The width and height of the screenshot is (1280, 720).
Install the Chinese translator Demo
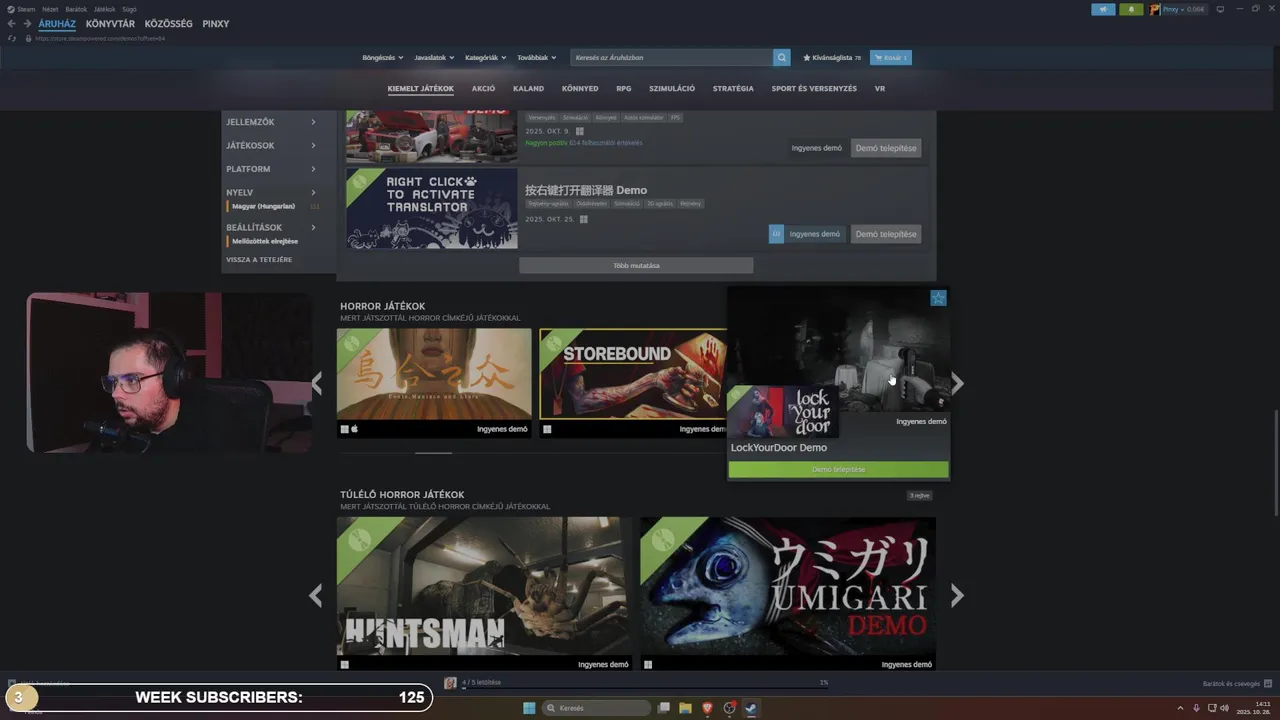[886, 234]
